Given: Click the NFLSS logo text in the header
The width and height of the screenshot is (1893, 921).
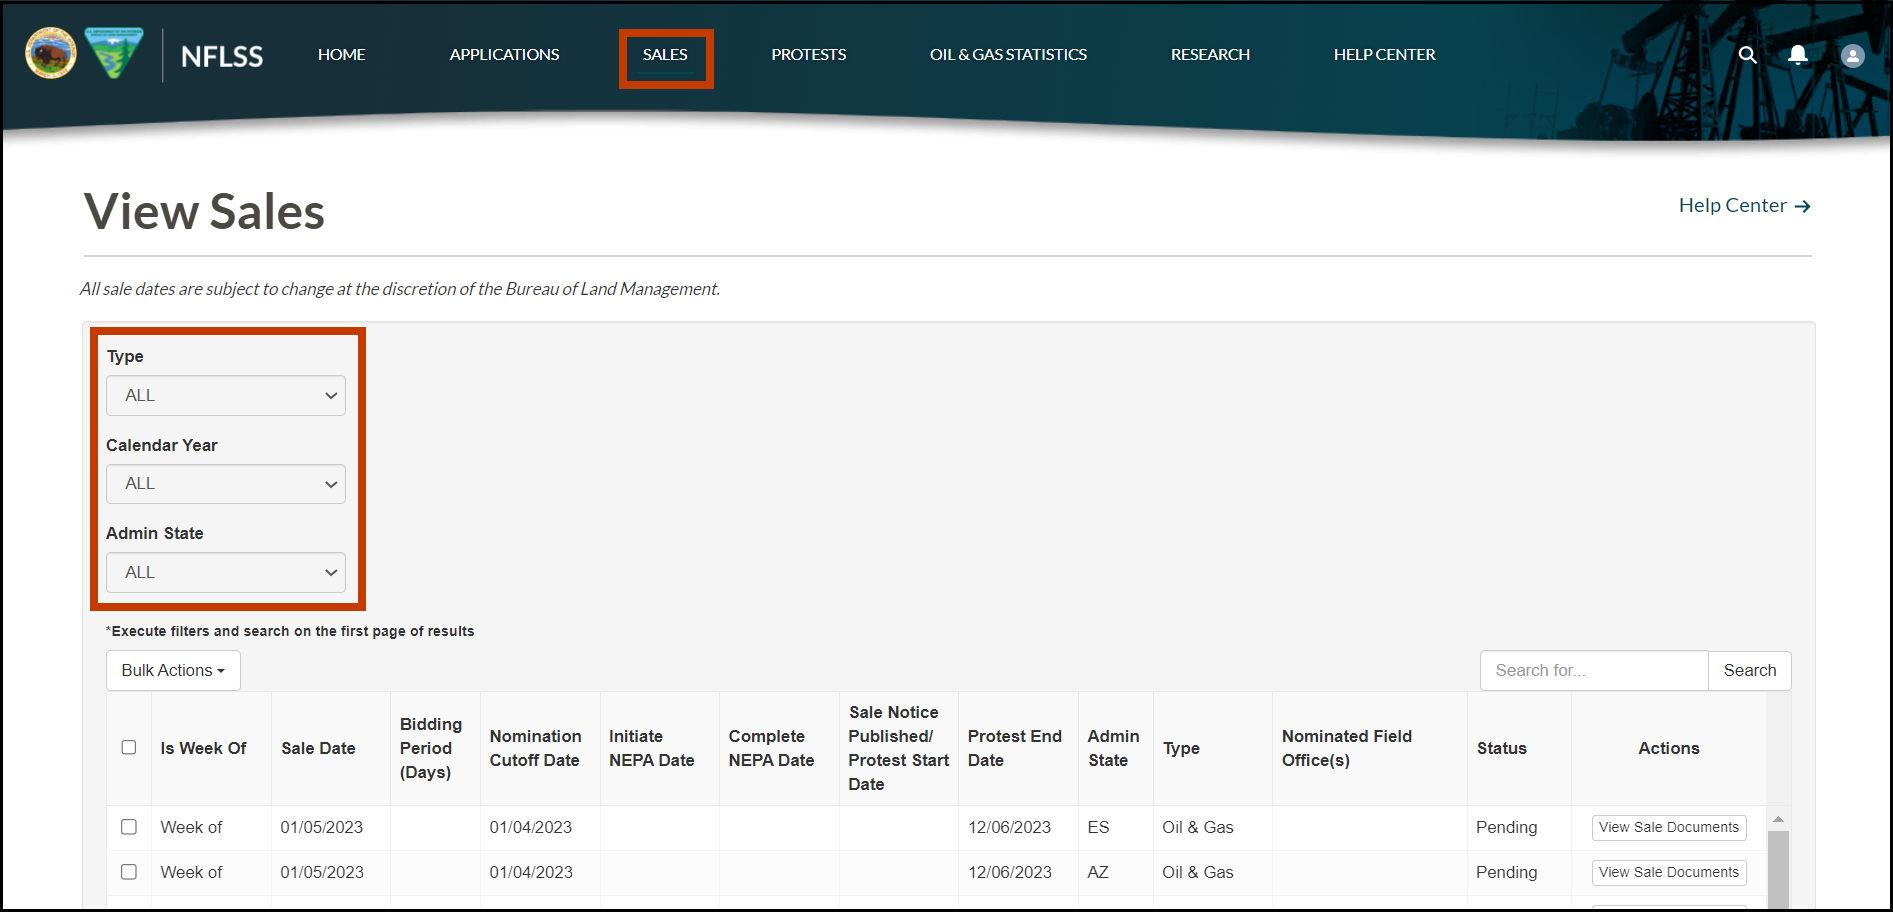Looking at the screenshot, I should (x=220, y=56).
